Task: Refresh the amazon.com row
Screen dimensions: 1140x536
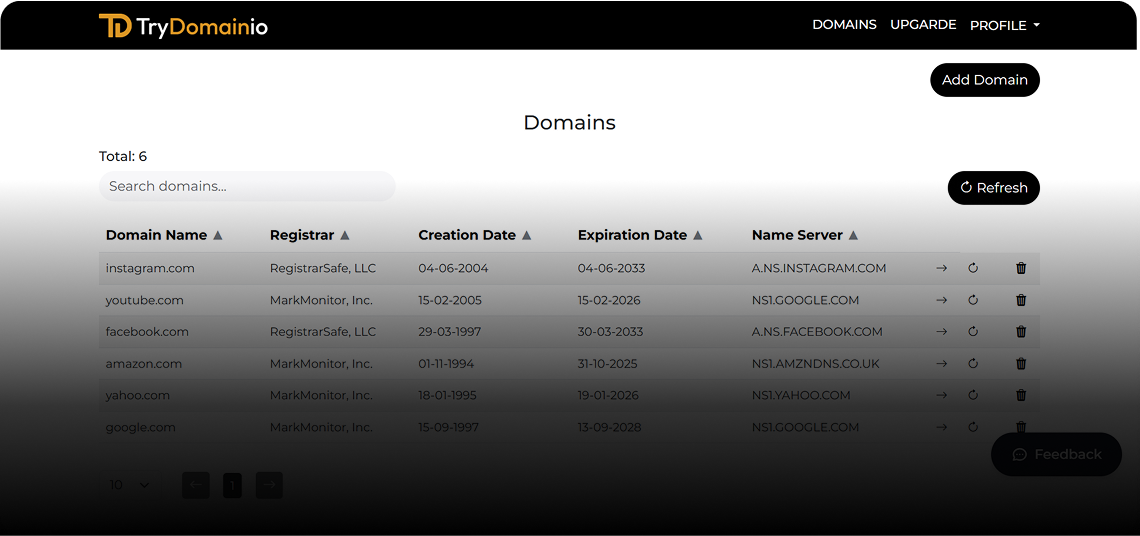Action: pyautogui.click(x=973, y=364)
